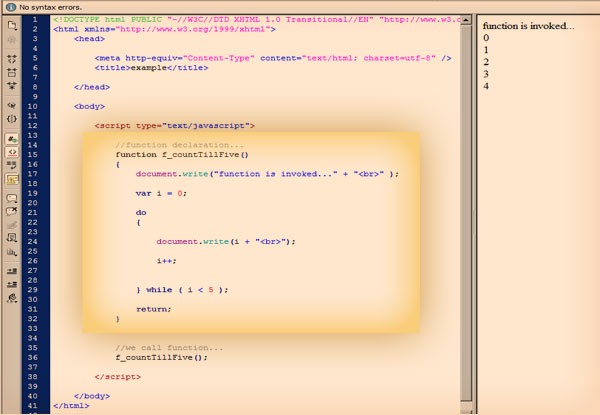
Task: Click line number 15 in gutter
Action: [33, 155]
